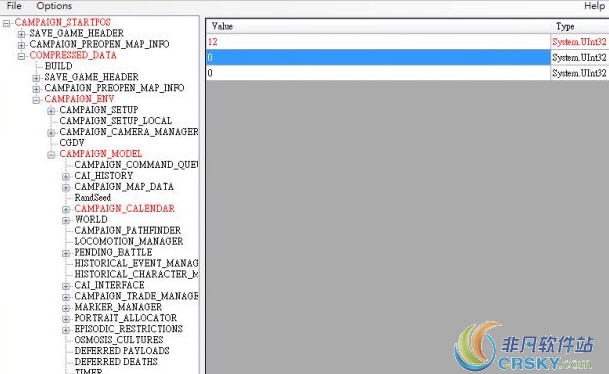The height and width of the screenshot is (374, 609).
Task: Select the CAI_HISTORY tree label
Action: [104, 176]
